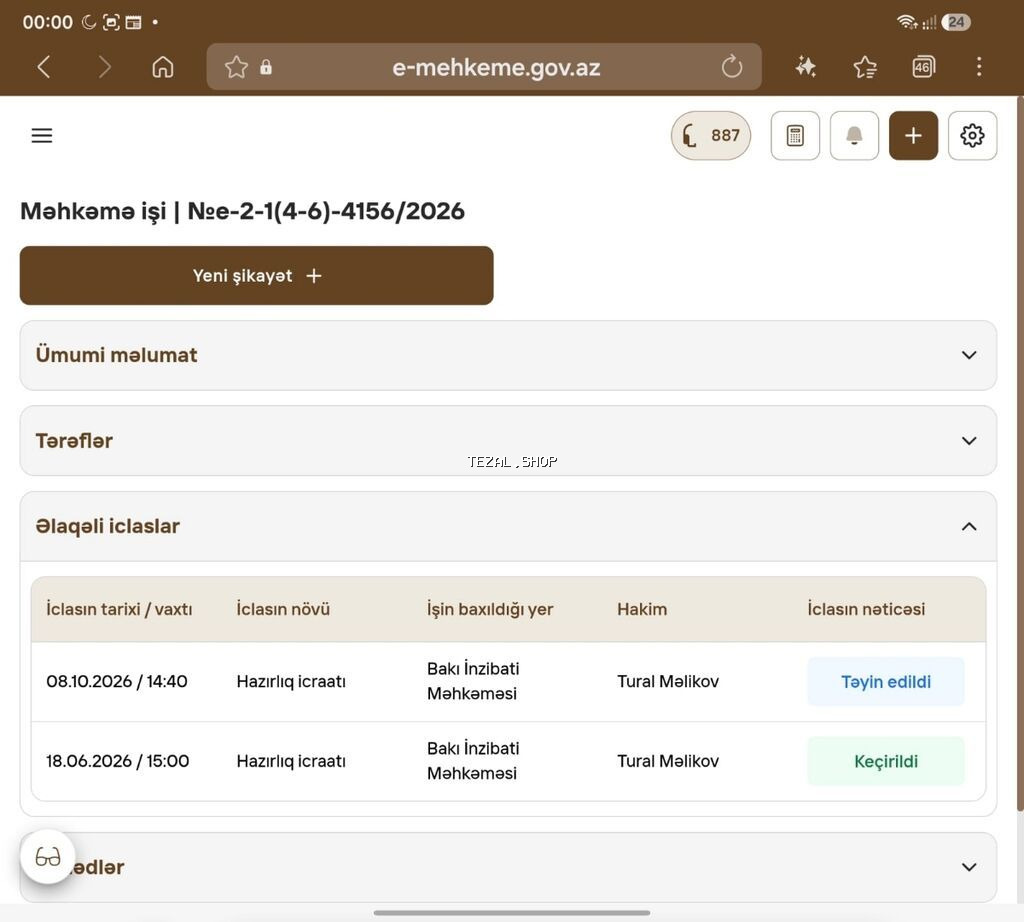Reload the page with refresh icon
The image size is (1024, 922).
tap(731, 67)
